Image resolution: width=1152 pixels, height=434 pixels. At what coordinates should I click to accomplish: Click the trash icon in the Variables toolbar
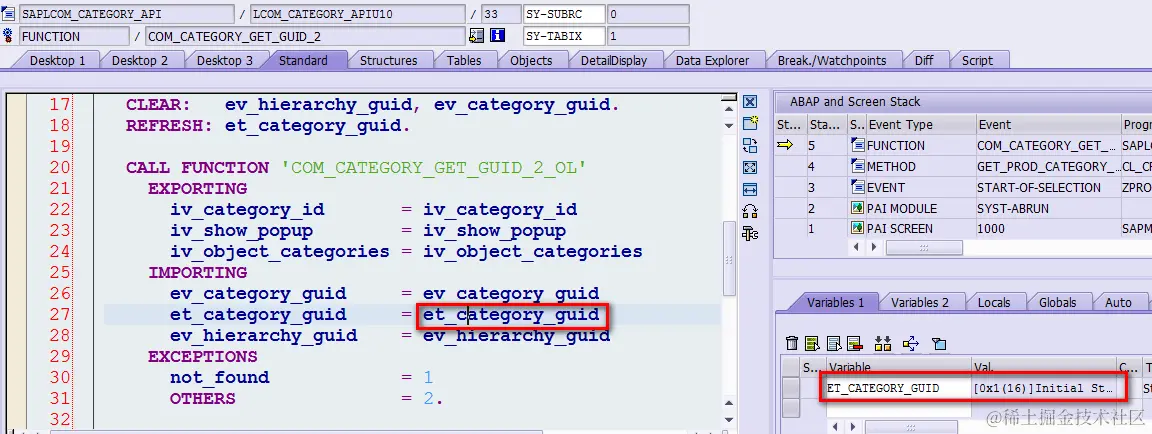(791, 343)
